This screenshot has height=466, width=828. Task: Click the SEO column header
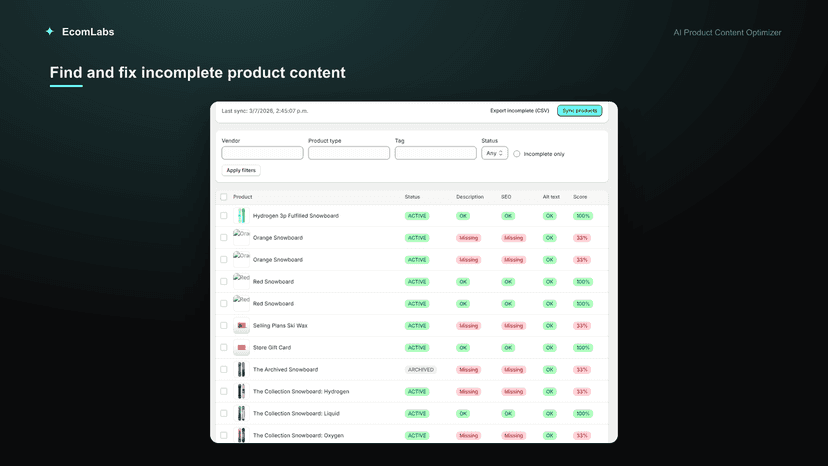pyautogui.click(x=506, y=197)
